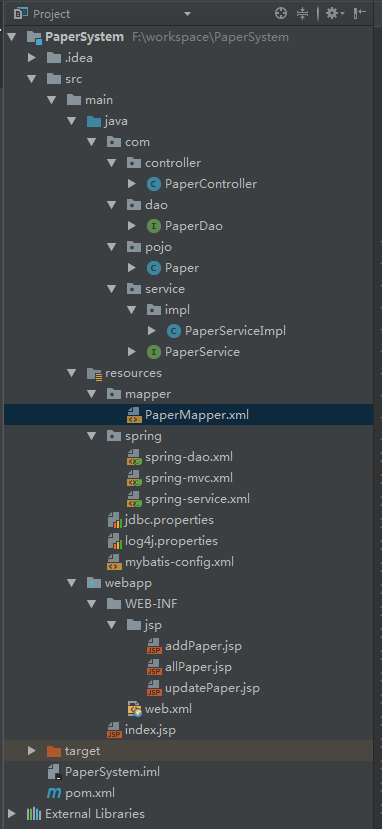Collapse the main folder arrow
382x829 pixels.
tap(51, 100)
